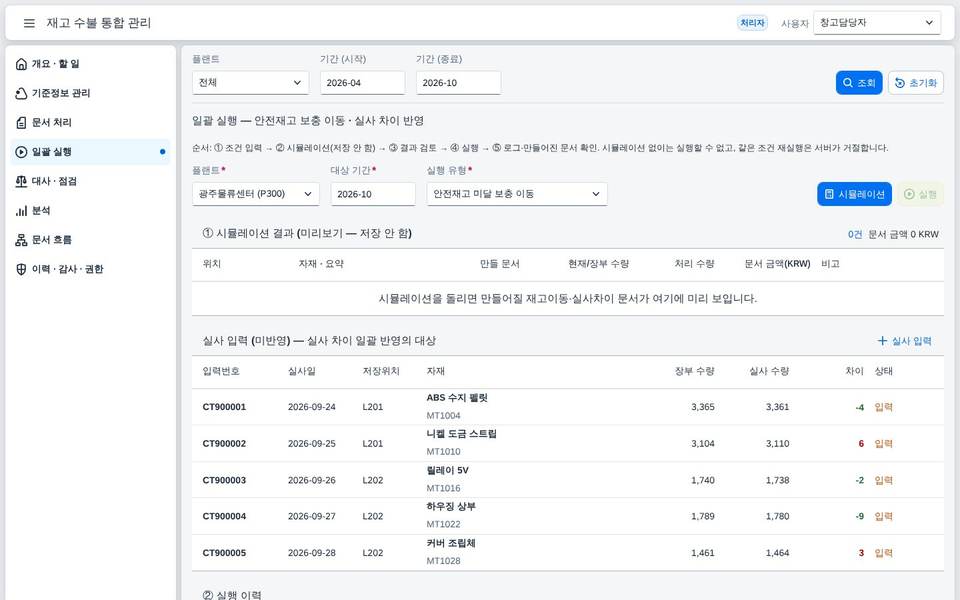Image resolution: width=960 pixels, height=600 pixels.
Task: Click the play-circle icon beside 일괄 실행
Action: coord(21,152)
